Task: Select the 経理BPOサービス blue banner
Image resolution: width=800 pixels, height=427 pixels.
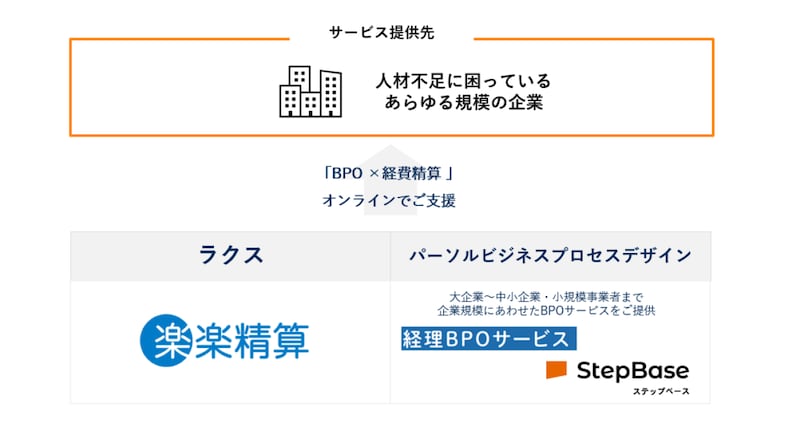Action: [x=487, y=338]
